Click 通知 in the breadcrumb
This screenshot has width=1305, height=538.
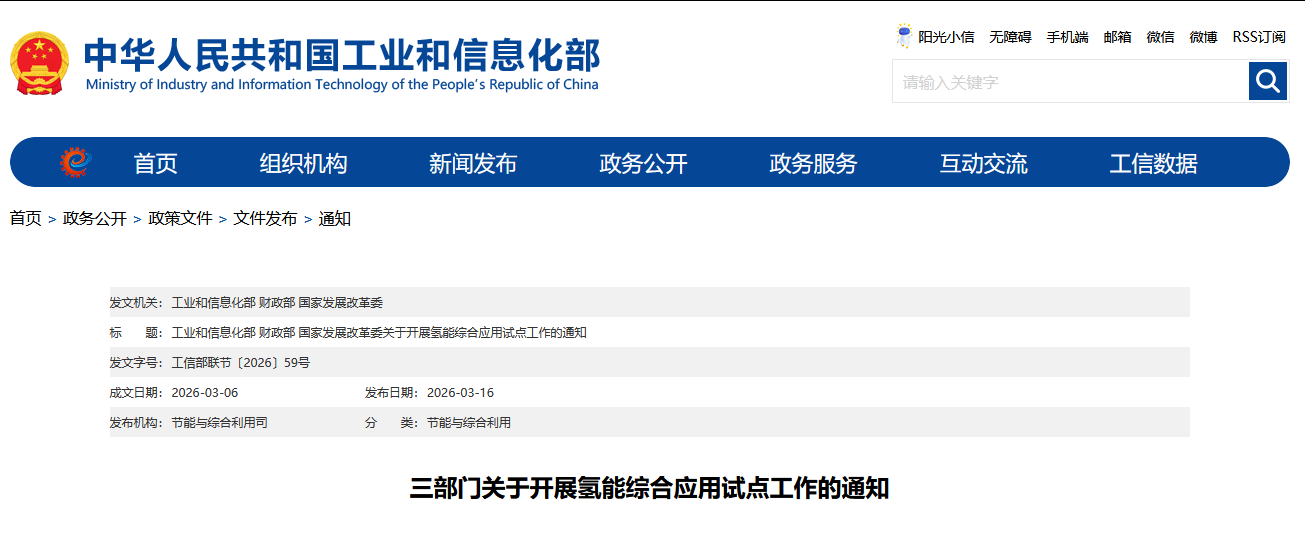tap(334, 219)
